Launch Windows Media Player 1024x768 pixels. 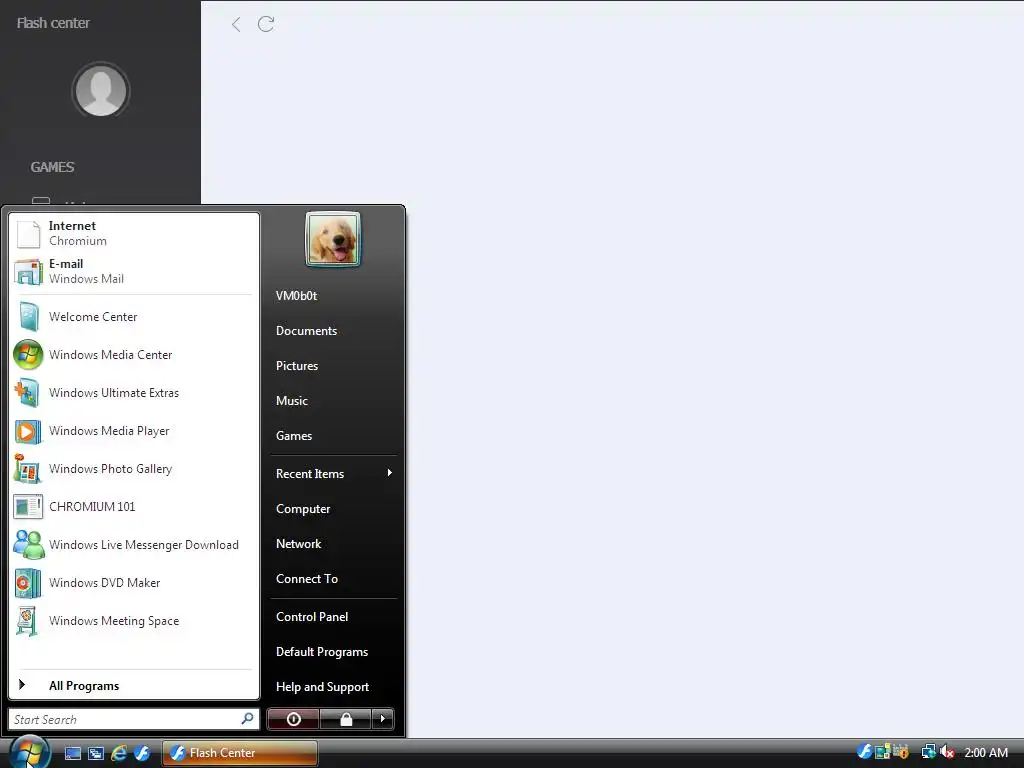134,431
